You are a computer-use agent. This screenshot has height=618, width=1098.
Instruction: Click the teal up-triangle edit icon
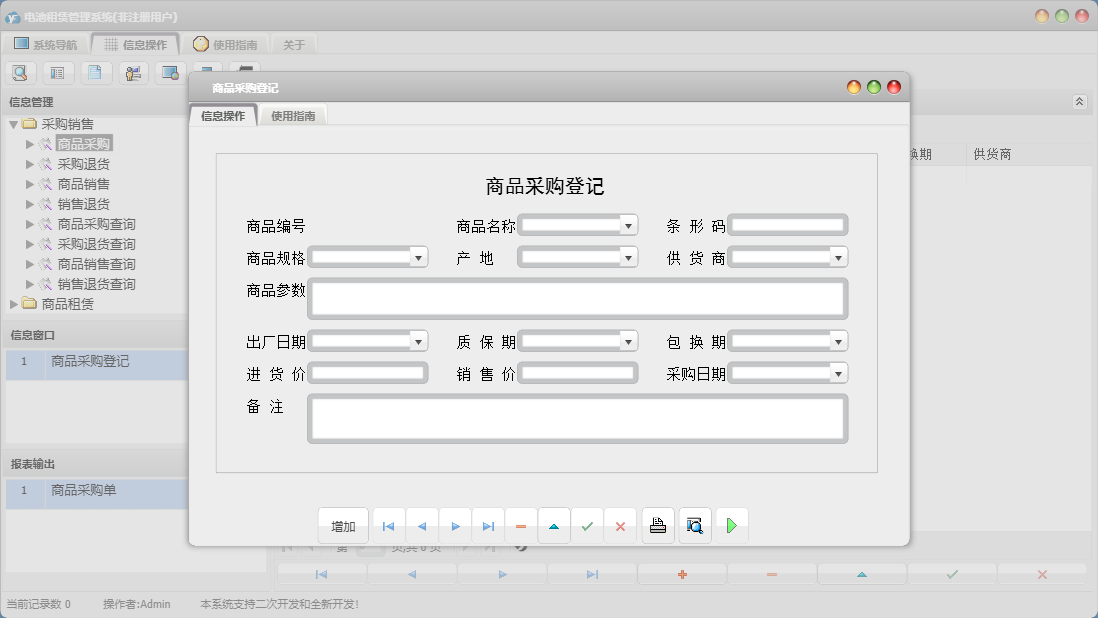554,526
